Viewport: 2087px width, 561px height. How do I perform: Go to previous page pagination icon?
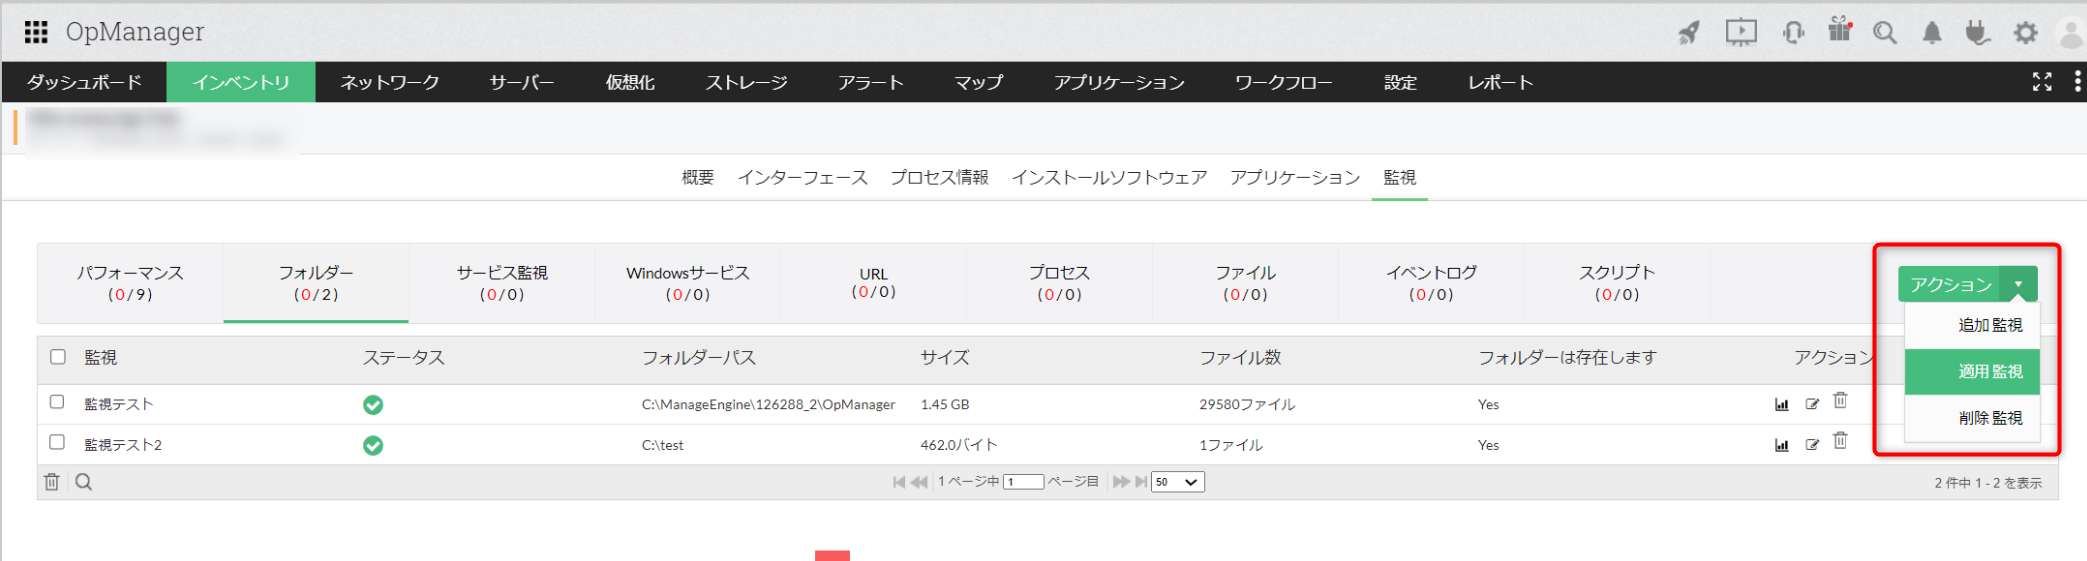[919, 482]
